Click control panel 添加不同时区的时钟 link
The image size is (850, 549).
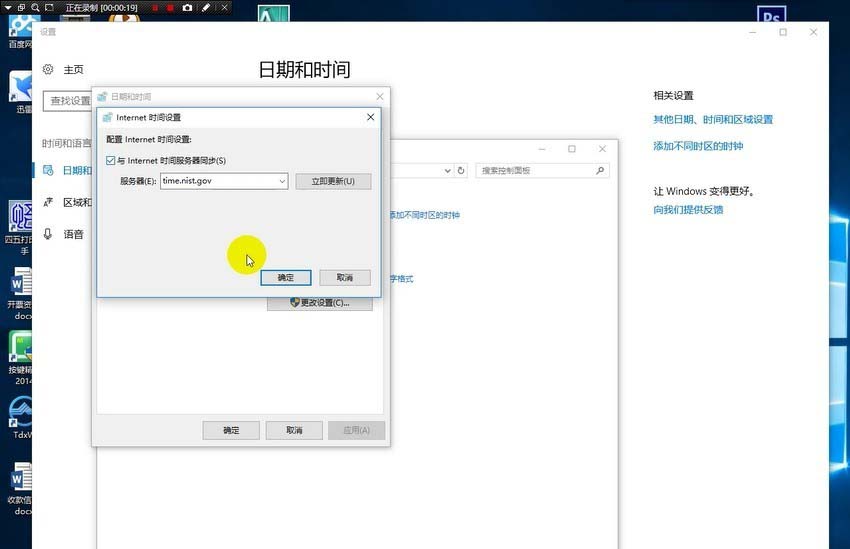pos(425,215)
